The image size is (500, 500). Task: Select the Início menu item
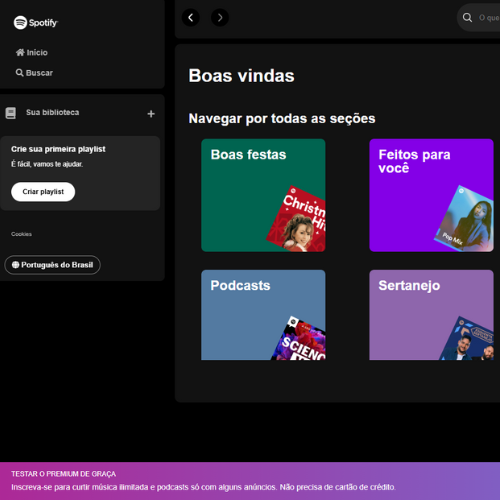[32, 52]
